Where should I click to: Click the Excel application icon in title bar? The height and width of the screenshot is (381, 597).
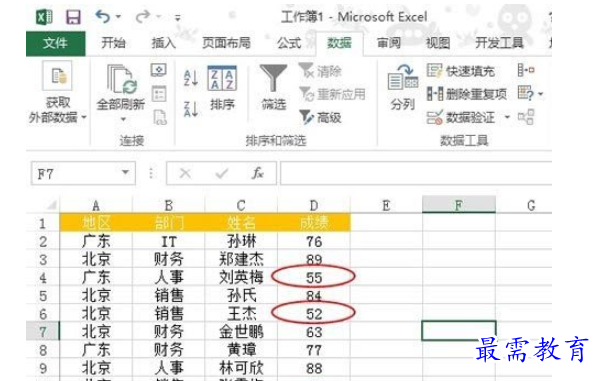click(x=44, y=17)
